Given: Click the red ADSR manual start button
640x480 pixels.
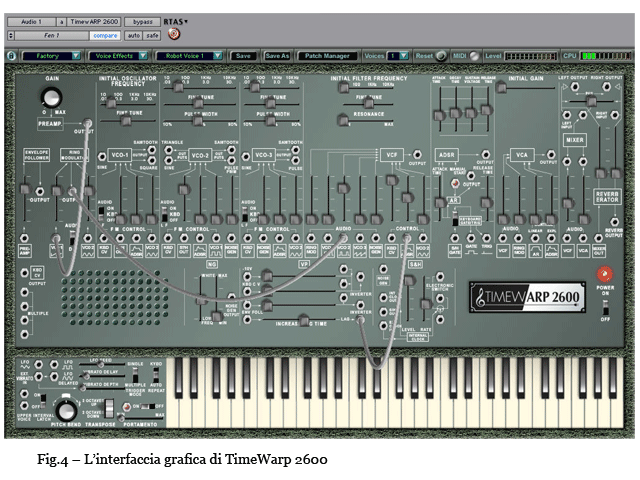Looking at the screenshot, I should click(454, 182).
